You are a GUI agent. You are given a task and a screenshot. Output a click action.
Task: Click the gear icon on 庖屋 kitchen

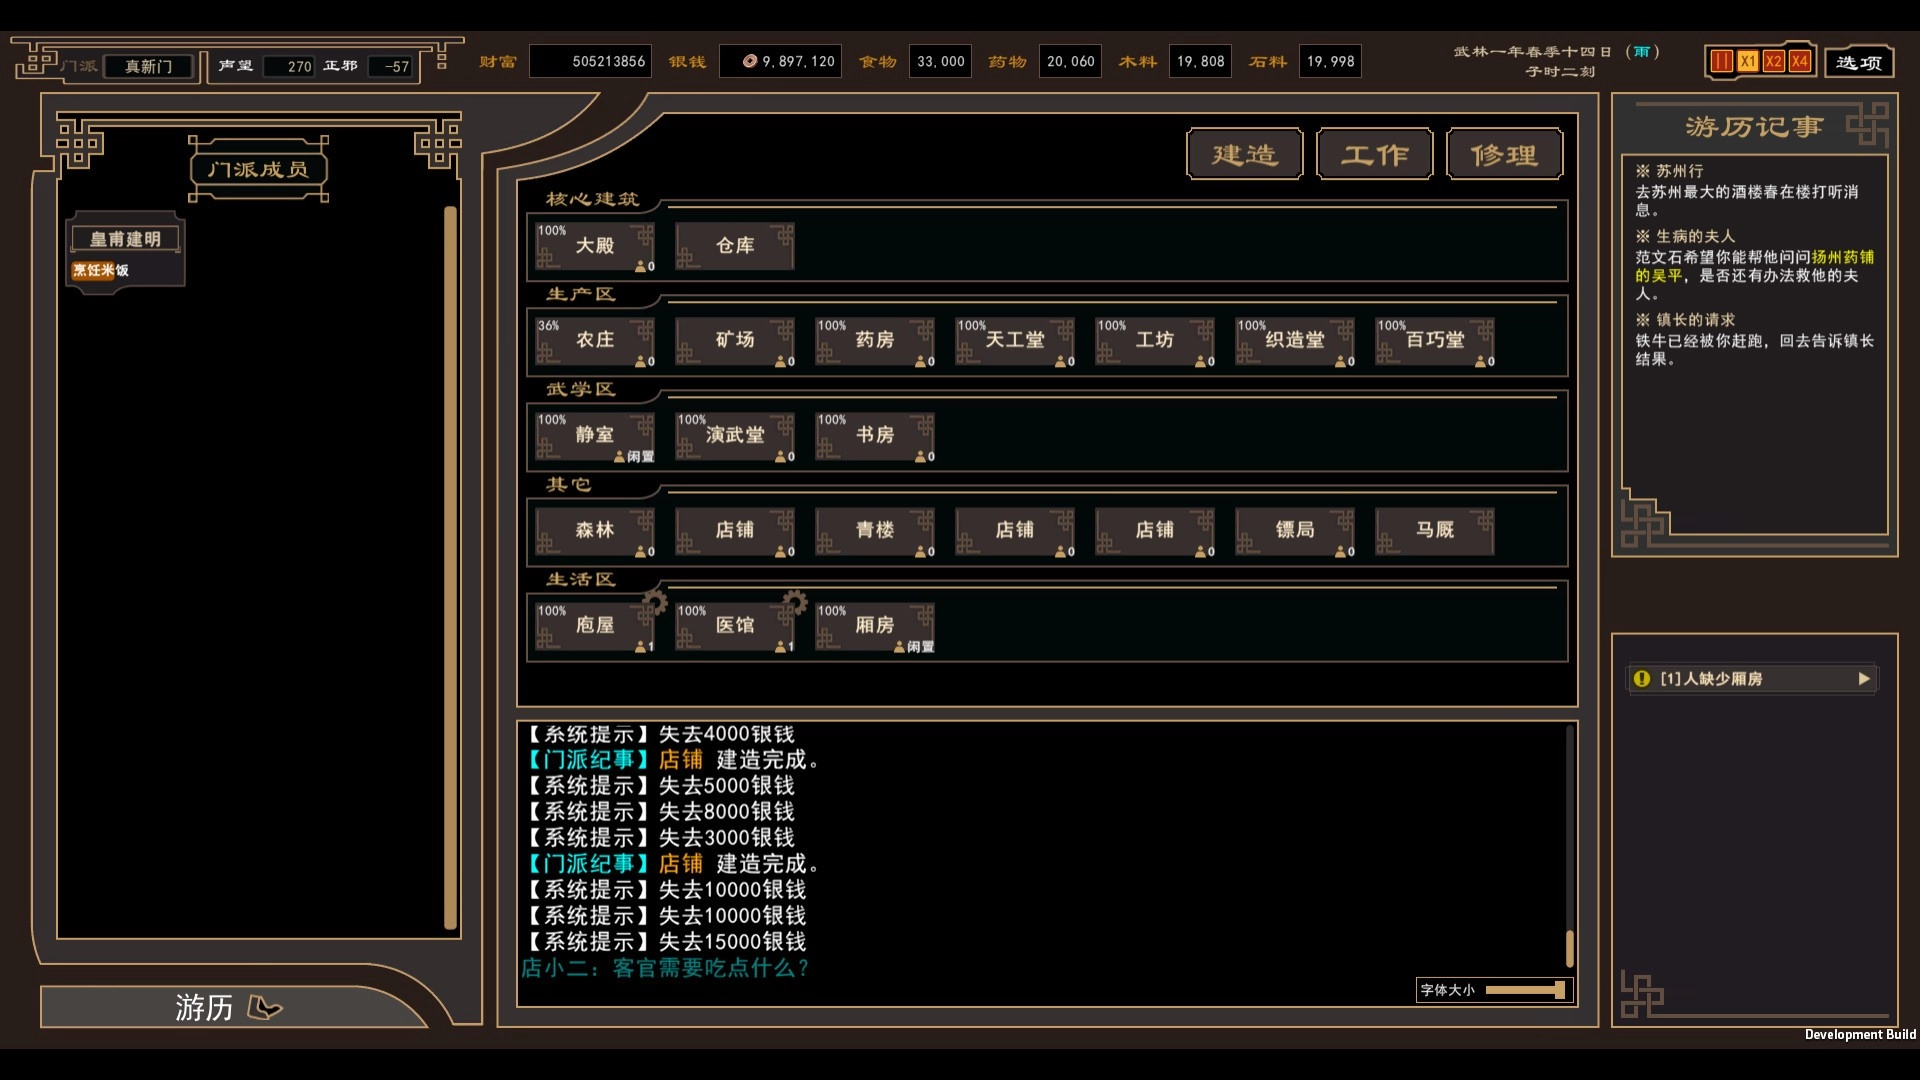click(655, 602)
